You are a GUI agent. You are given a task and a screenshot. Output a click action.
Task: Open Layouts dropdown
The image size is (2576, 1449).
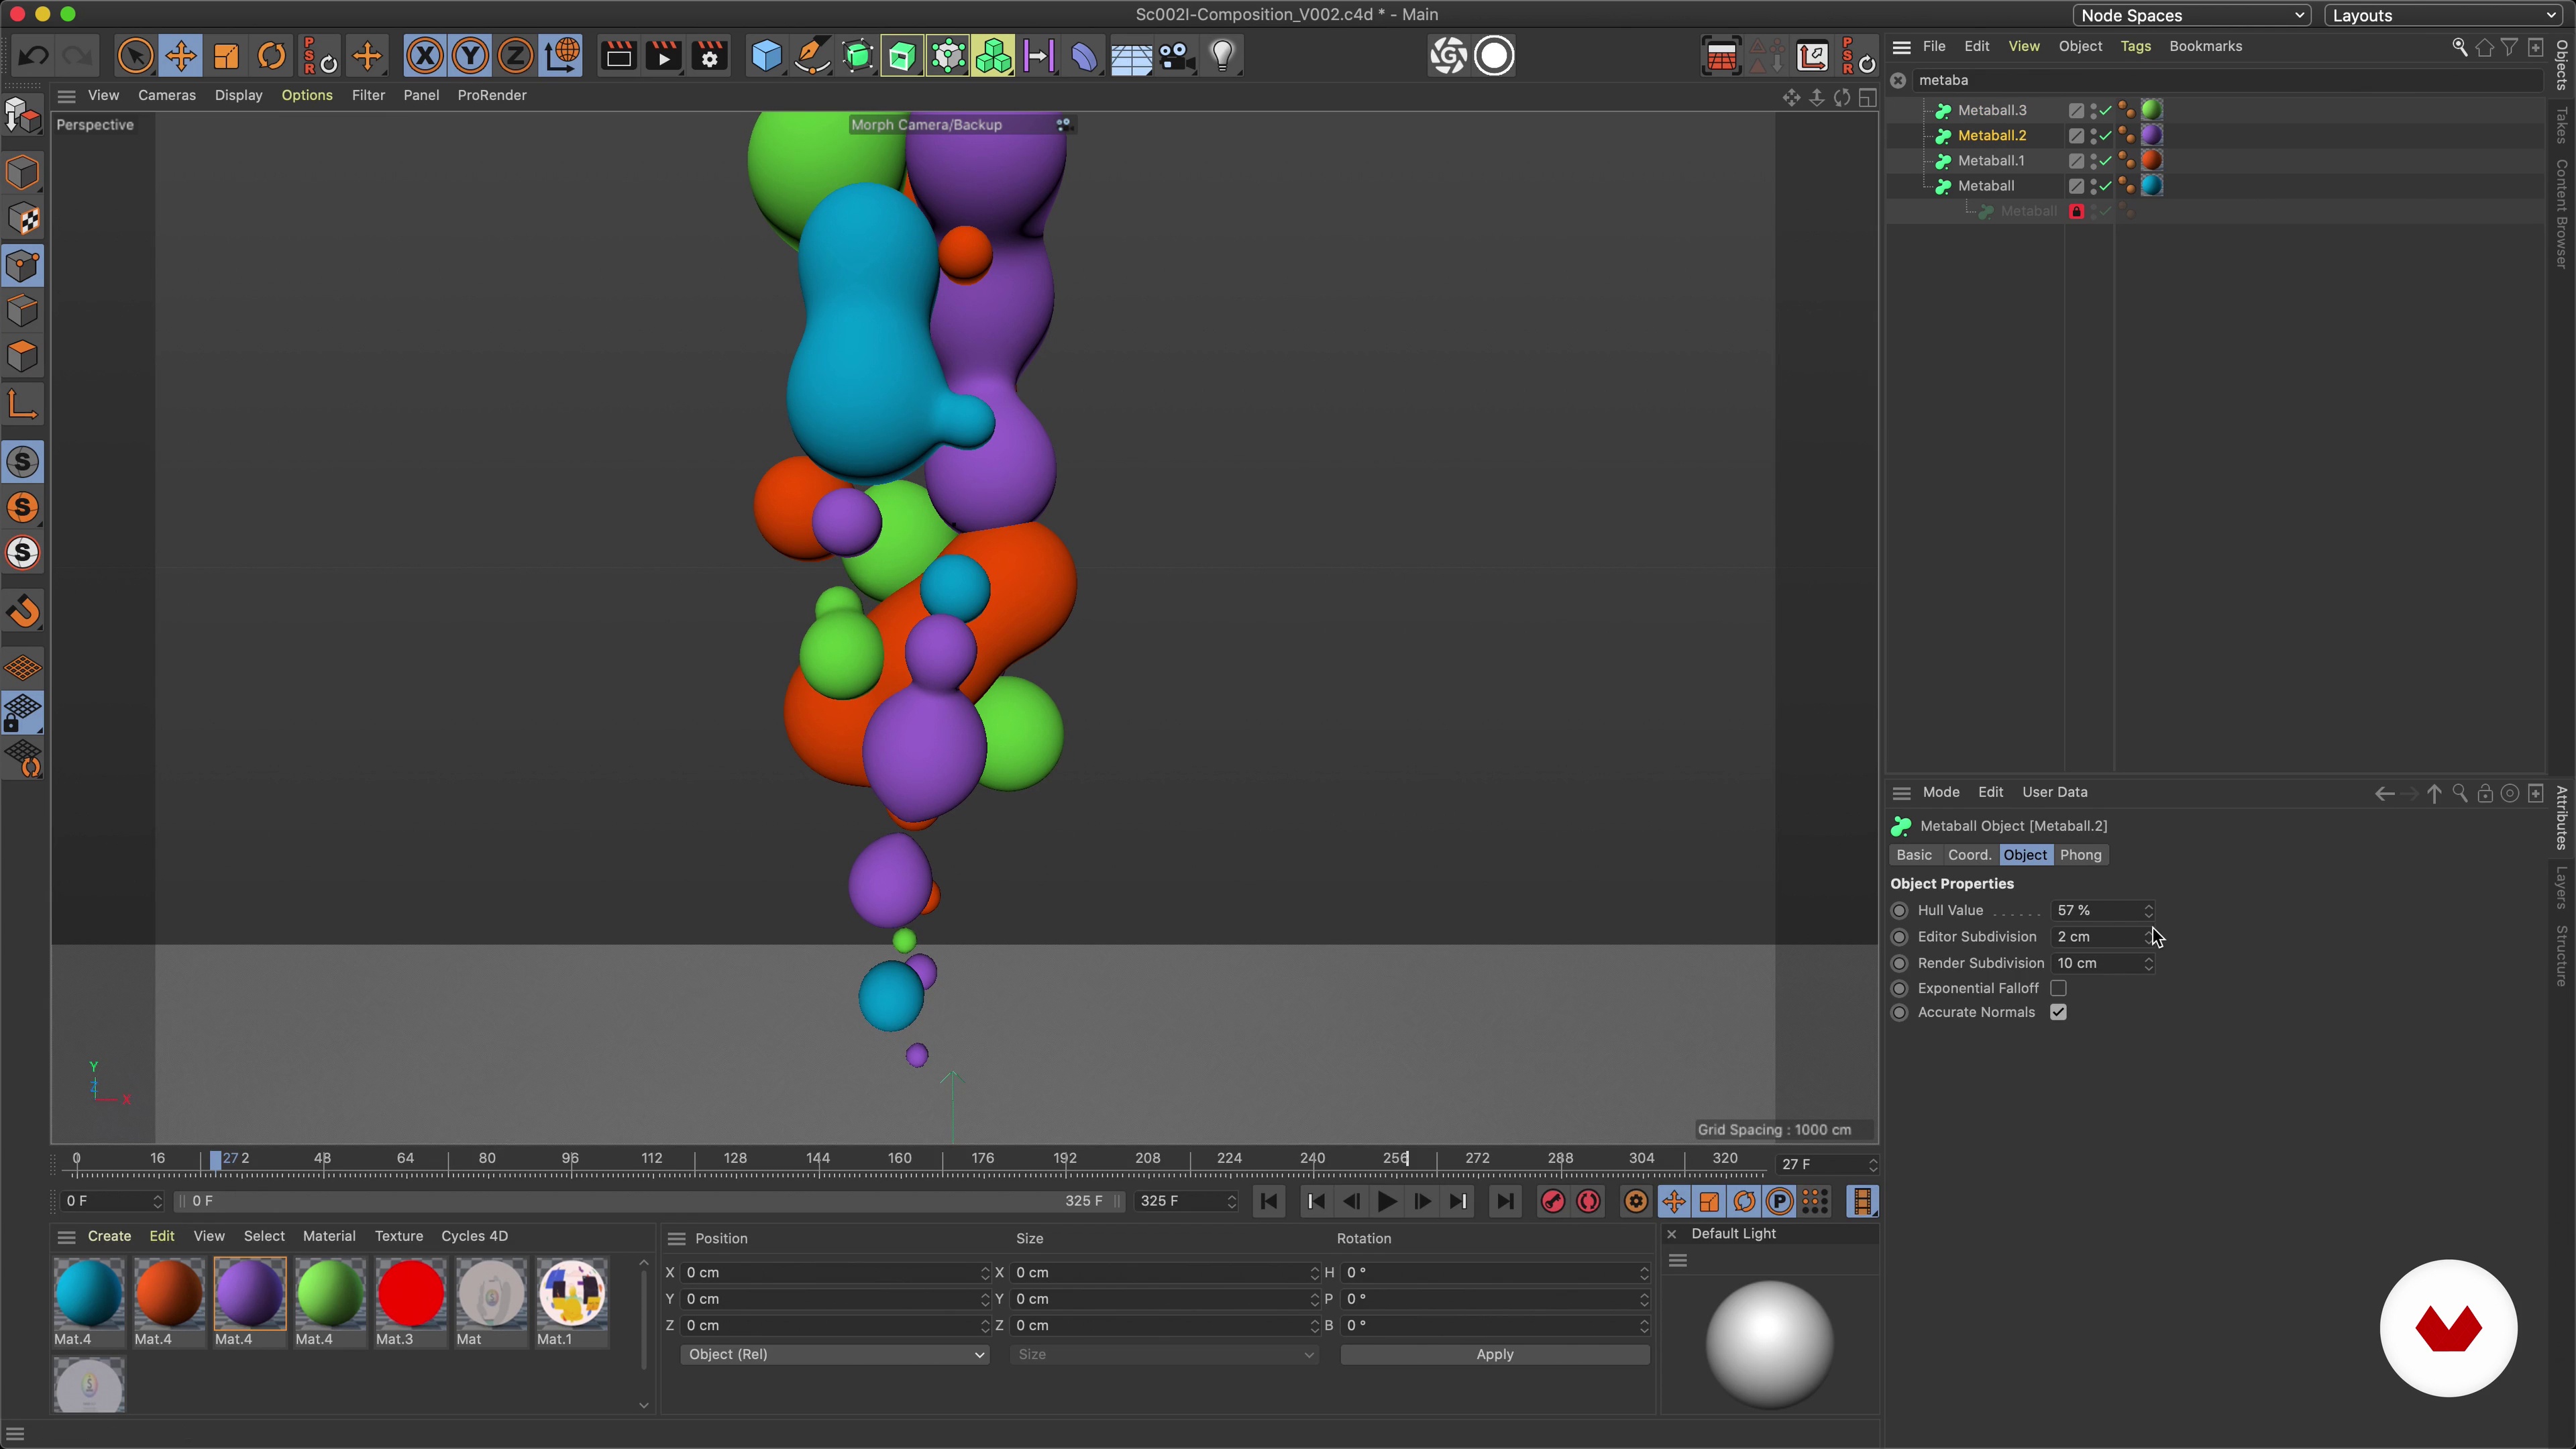coord(2444,15)
